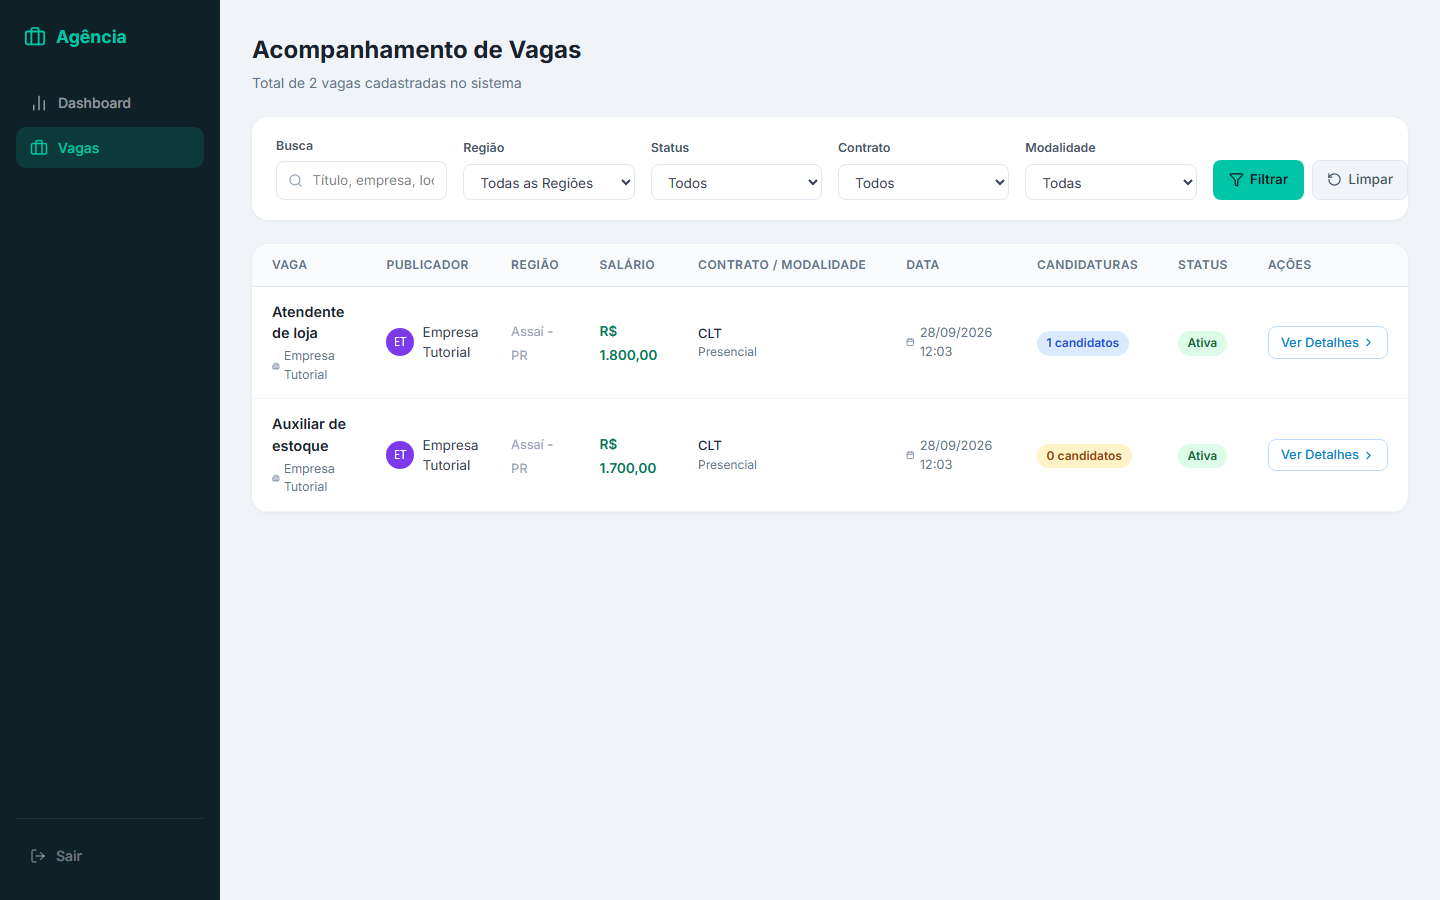Expand the Modalidade dropdown
1440x900 pixels.
click(x=1111, y=182)
